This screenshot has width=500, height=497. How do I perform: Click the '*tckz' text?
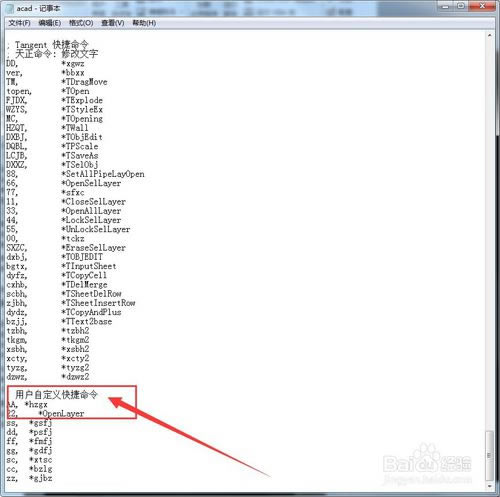pos(73,239)
